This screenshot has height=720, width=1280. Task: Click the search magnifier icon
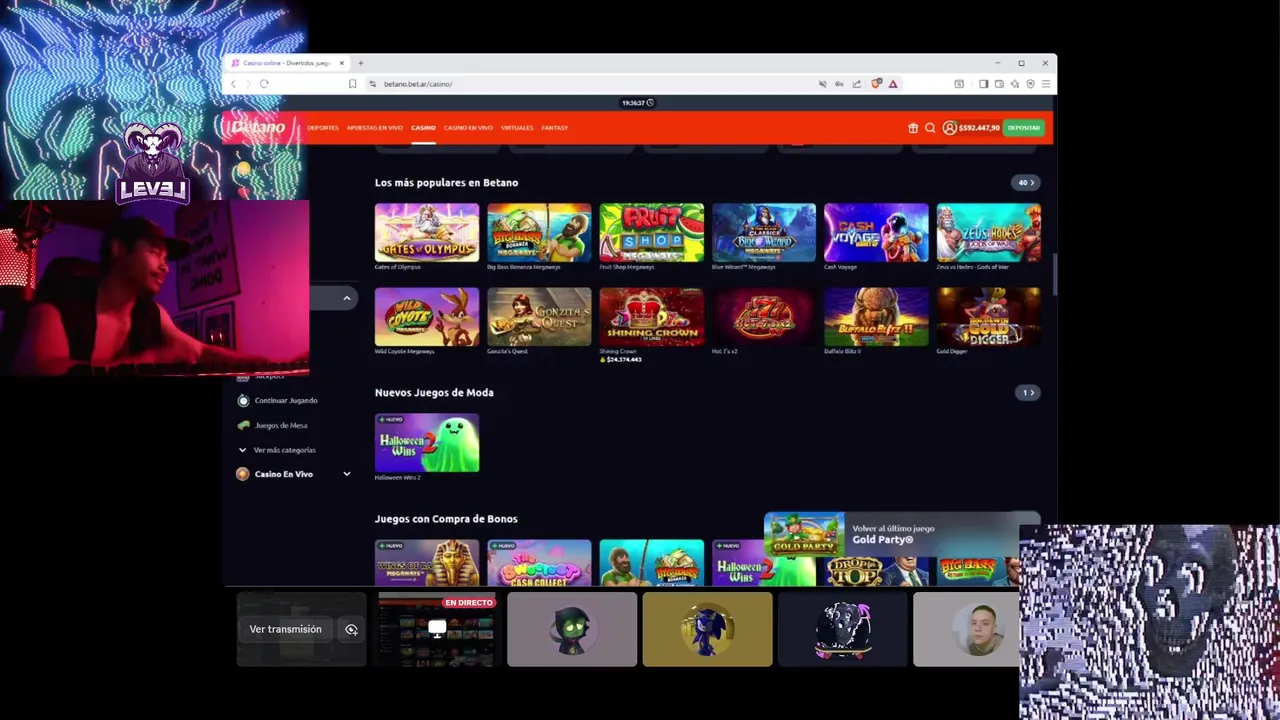click(930, 128)
